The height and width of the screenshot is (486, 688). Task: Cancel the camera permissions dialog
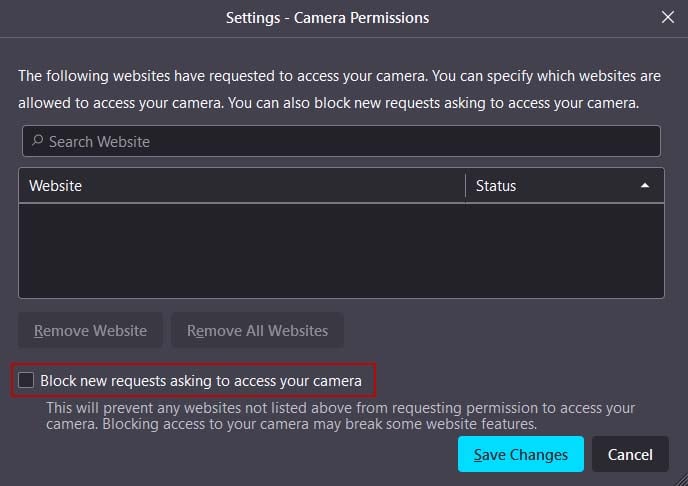630,454
